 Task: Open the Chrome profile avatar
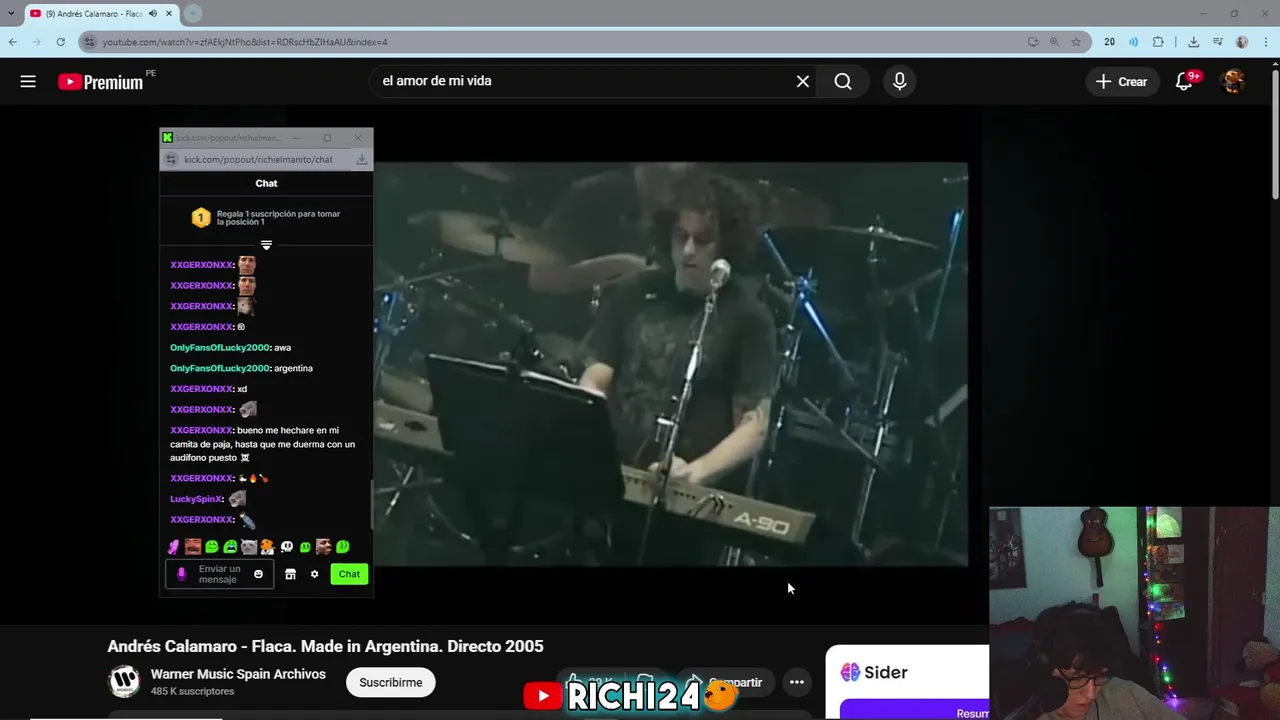point(1242,42)
